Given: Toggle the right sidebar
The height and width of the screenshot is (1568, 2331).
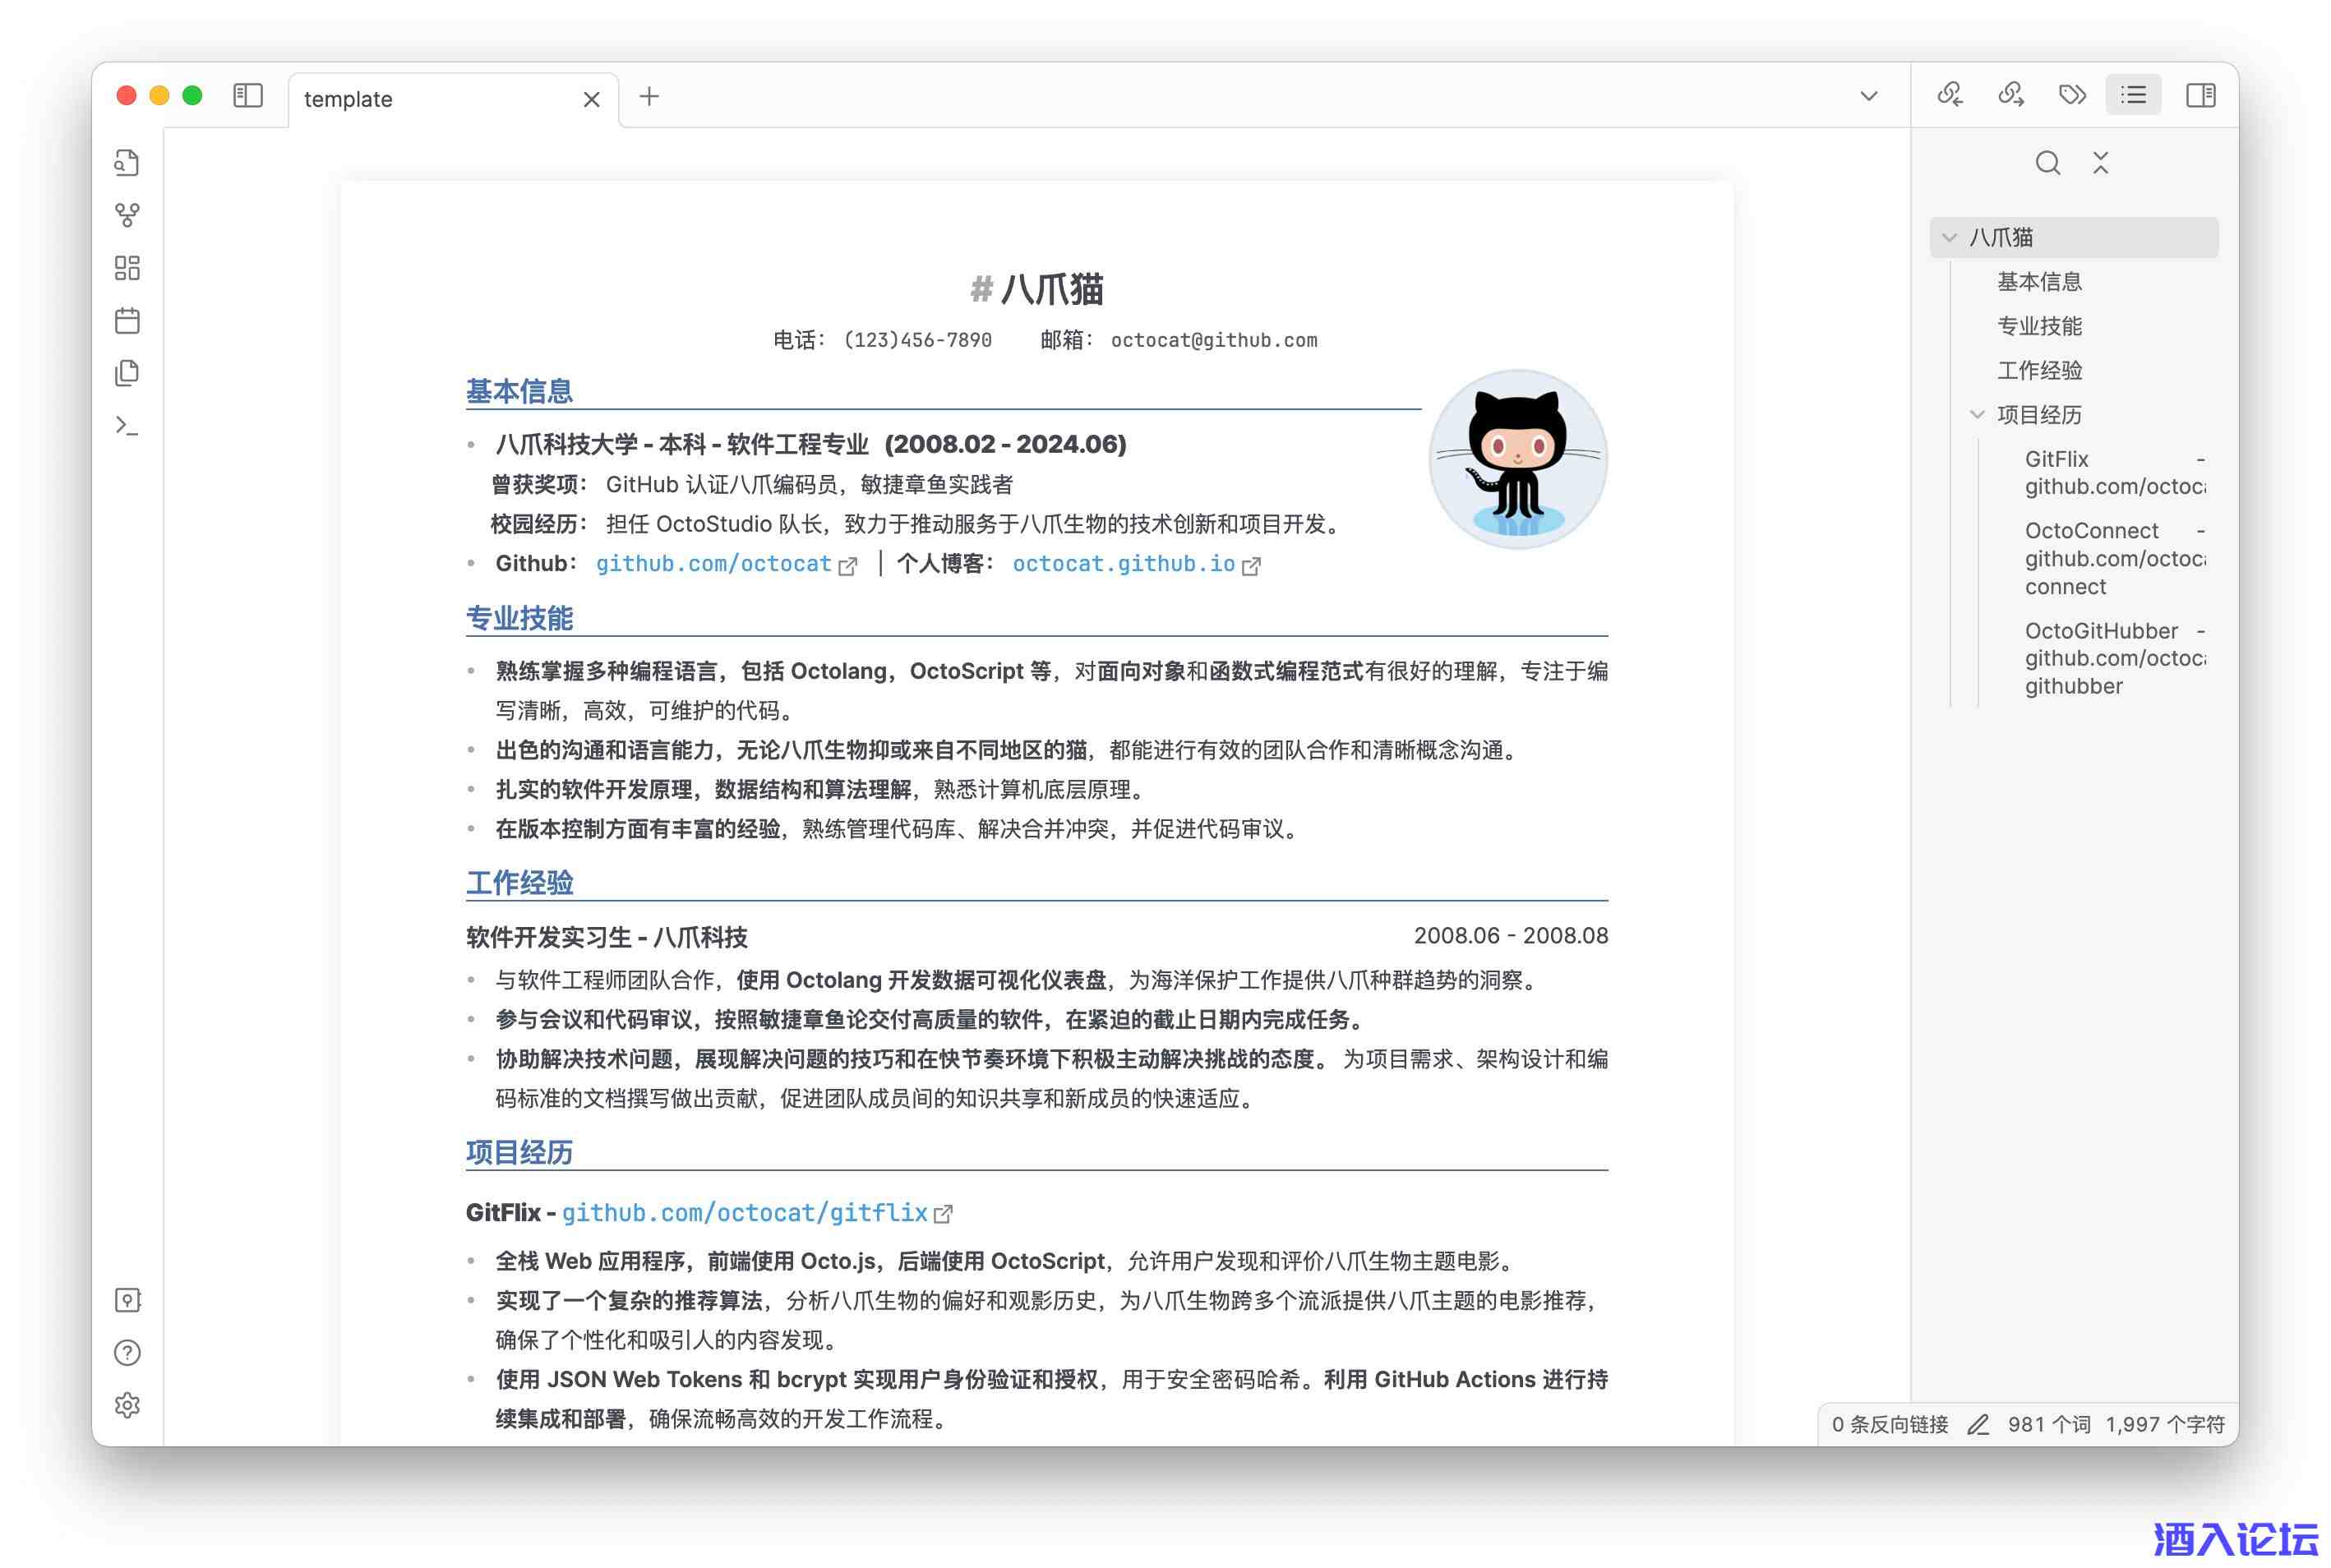Looking at the screenshot, I should (x=2200, y=95).
